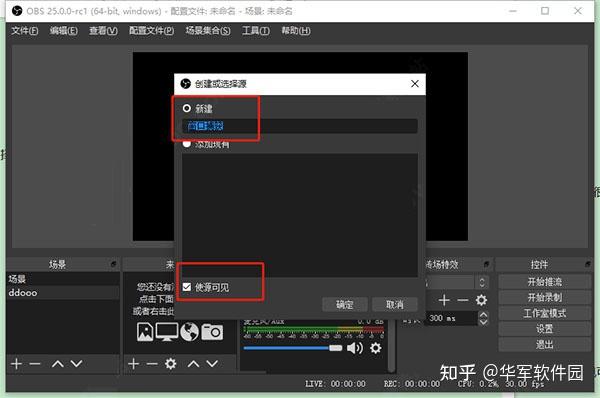The image size is (600, 398).
Task: Move the source up in the sources toolbar
Action: coord(193,364)
